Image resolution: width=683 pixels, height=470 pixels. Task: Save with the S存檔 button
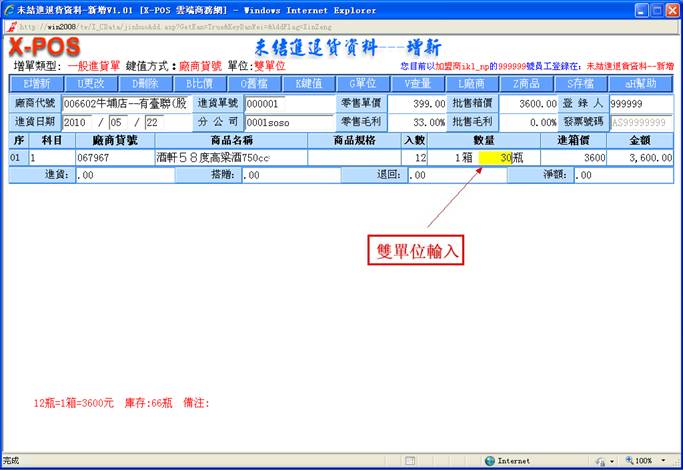(x=580, y=84)
